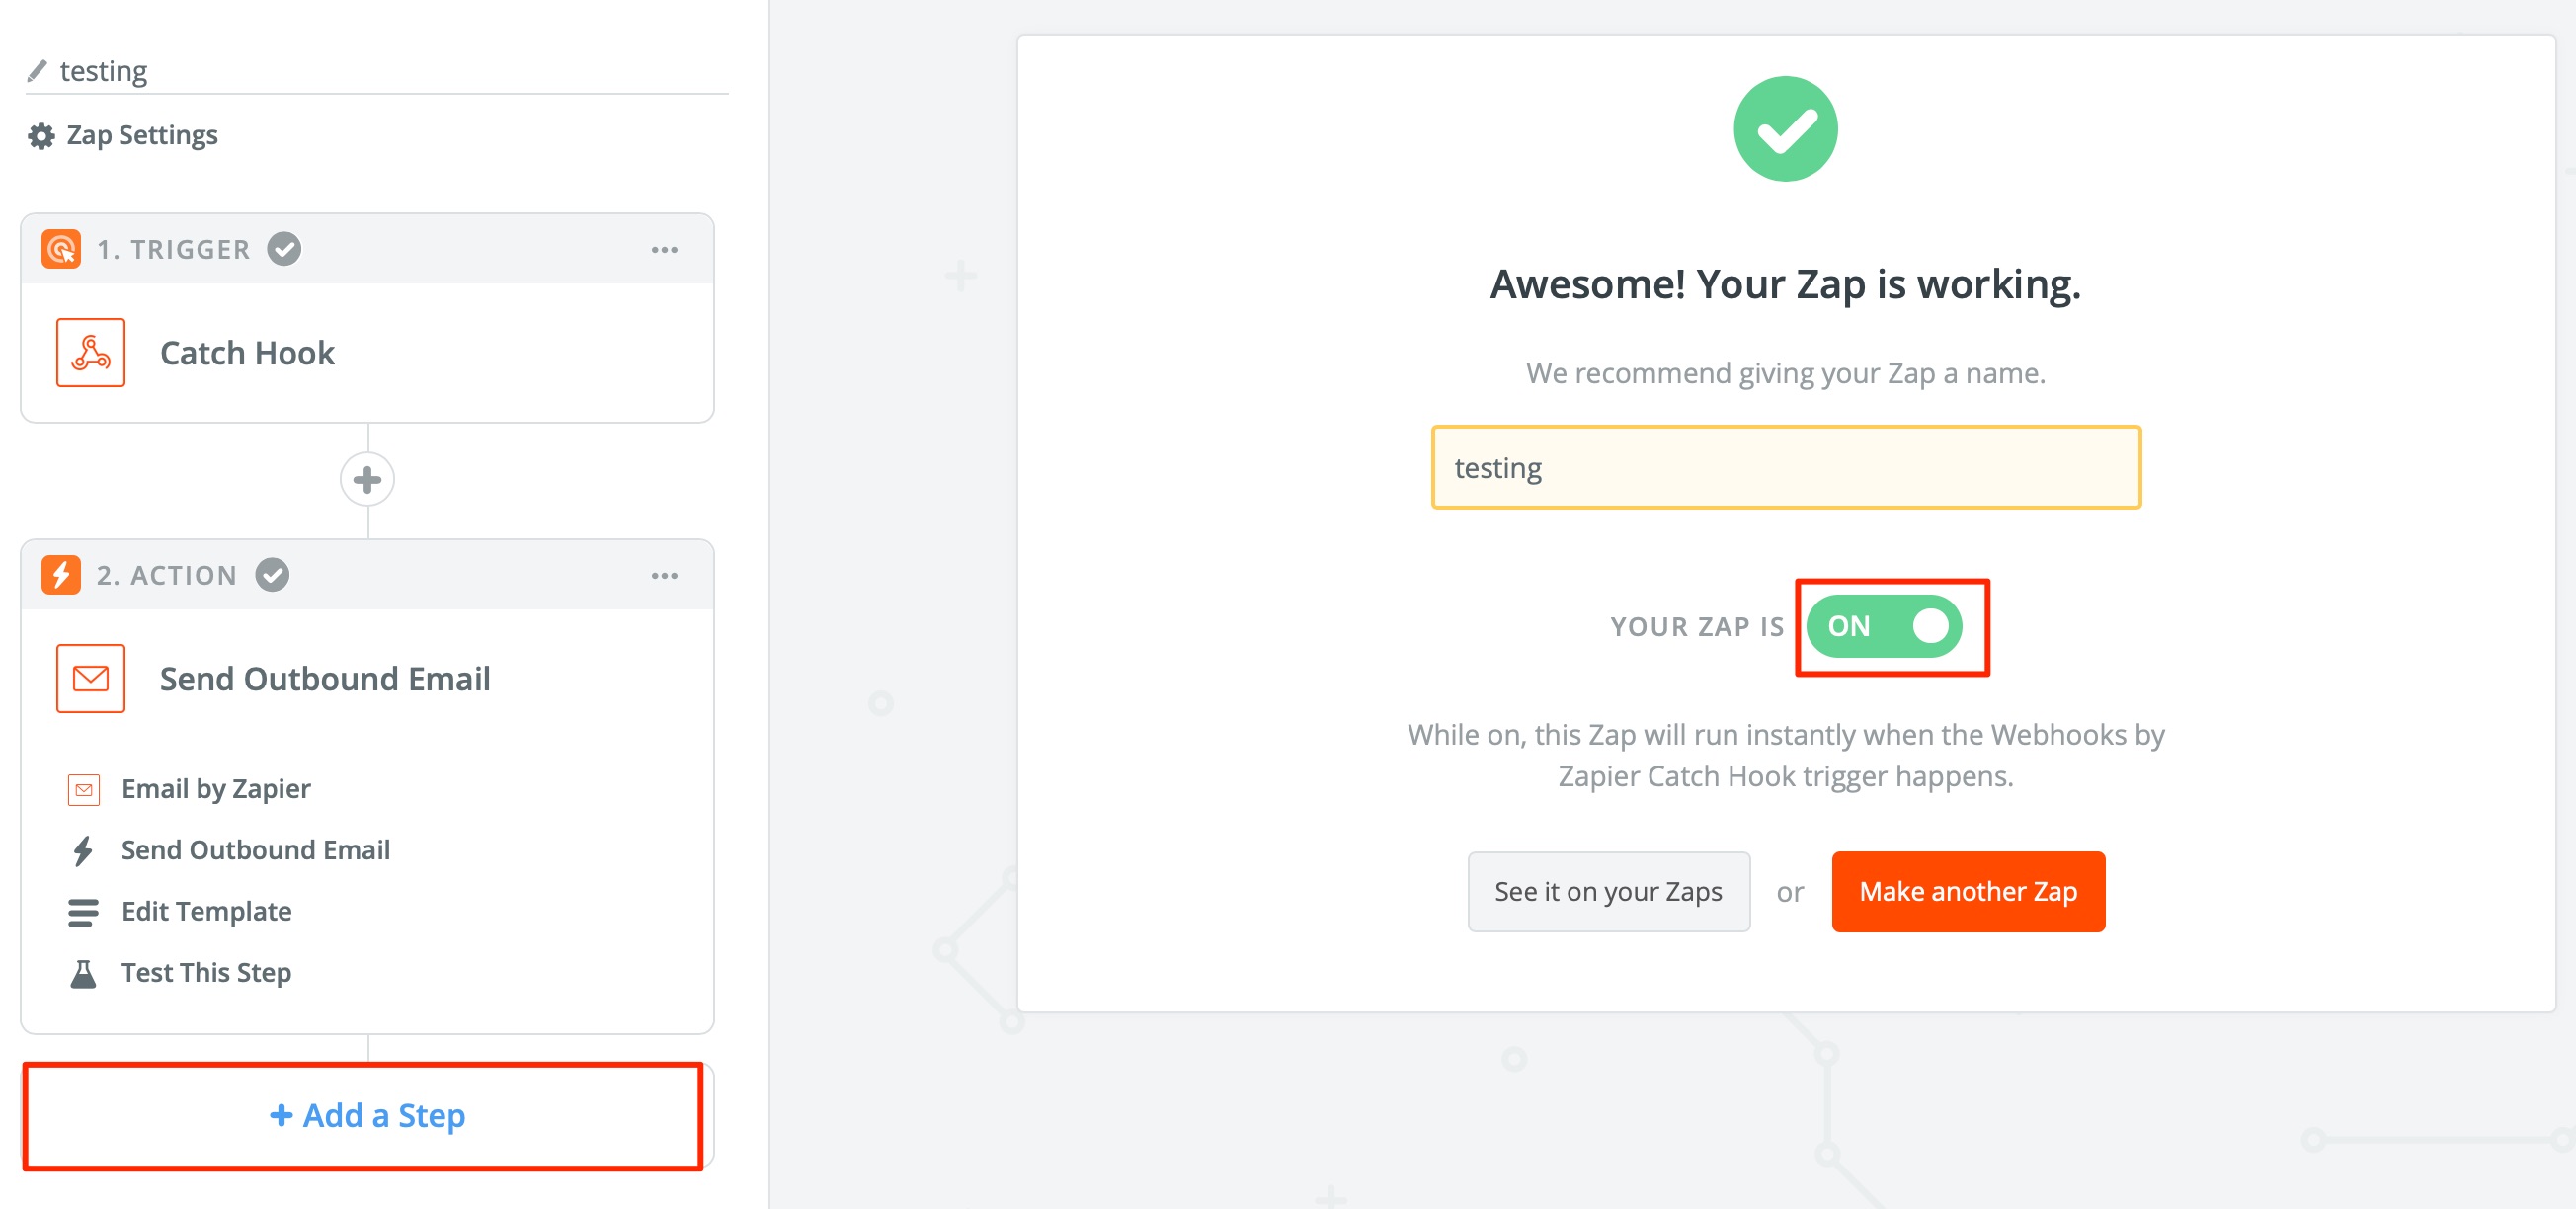Open Zap Settings gear icon

41,136
